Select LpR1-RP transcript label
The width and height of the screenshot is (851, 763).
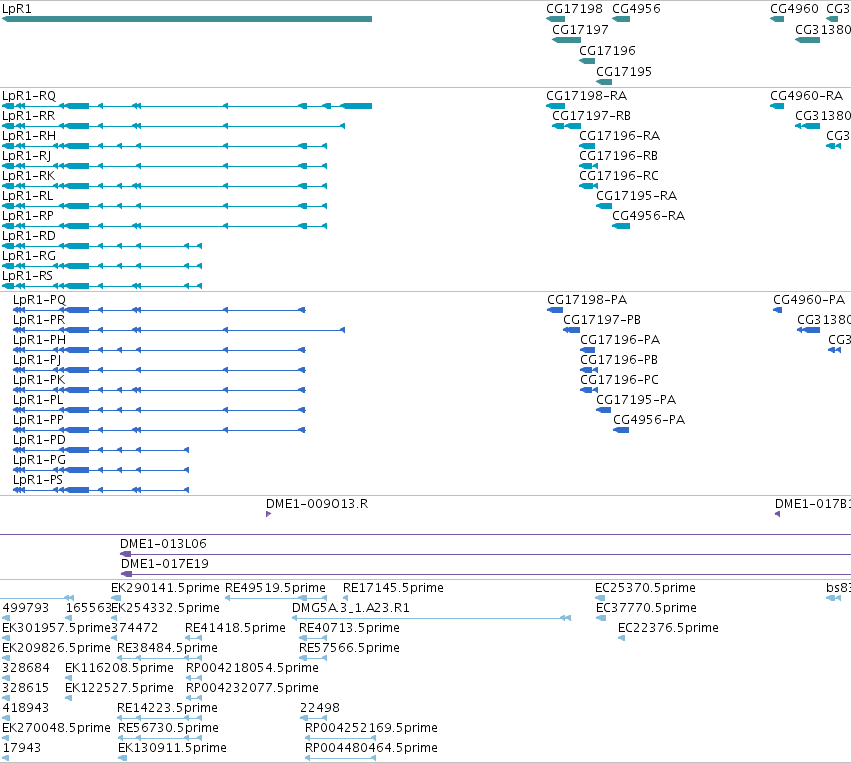coord(28,216)
